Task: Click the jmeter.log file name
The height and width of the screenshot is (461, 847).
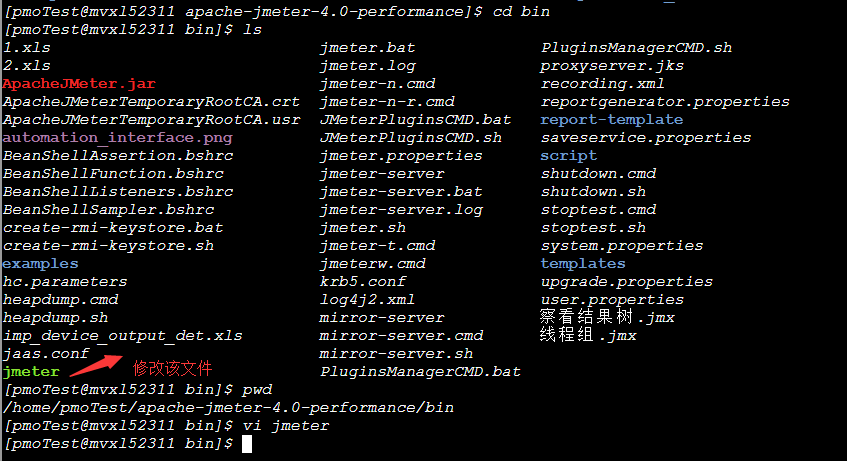Action: coord(367,66)
